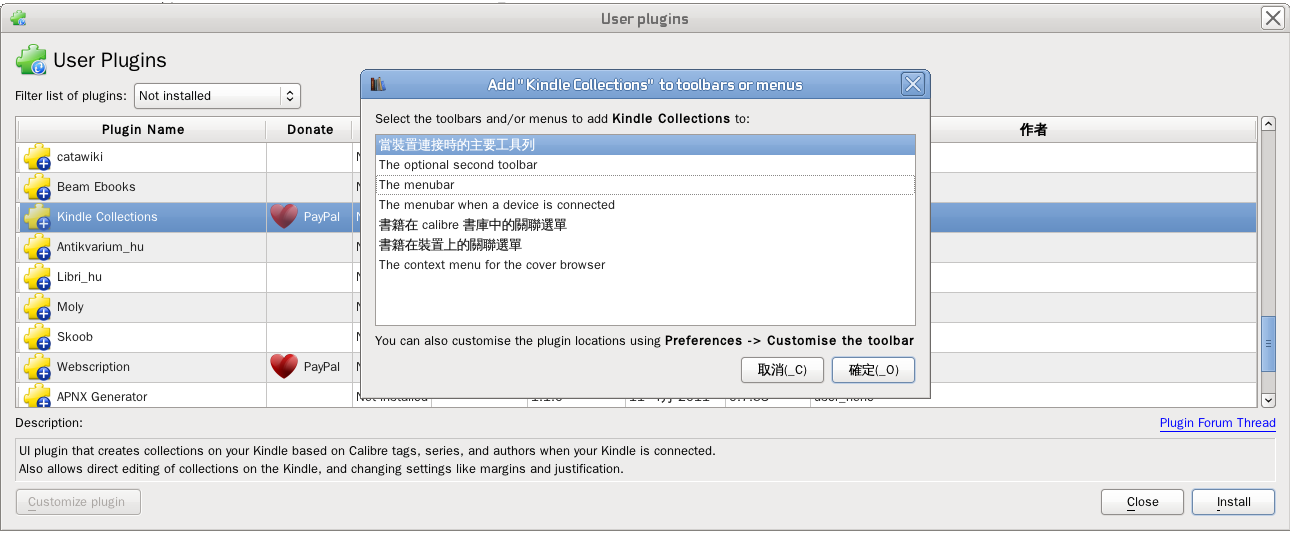Click the Moly row name text
Viewport: 1290px width, 533px height.
point(70,307)
